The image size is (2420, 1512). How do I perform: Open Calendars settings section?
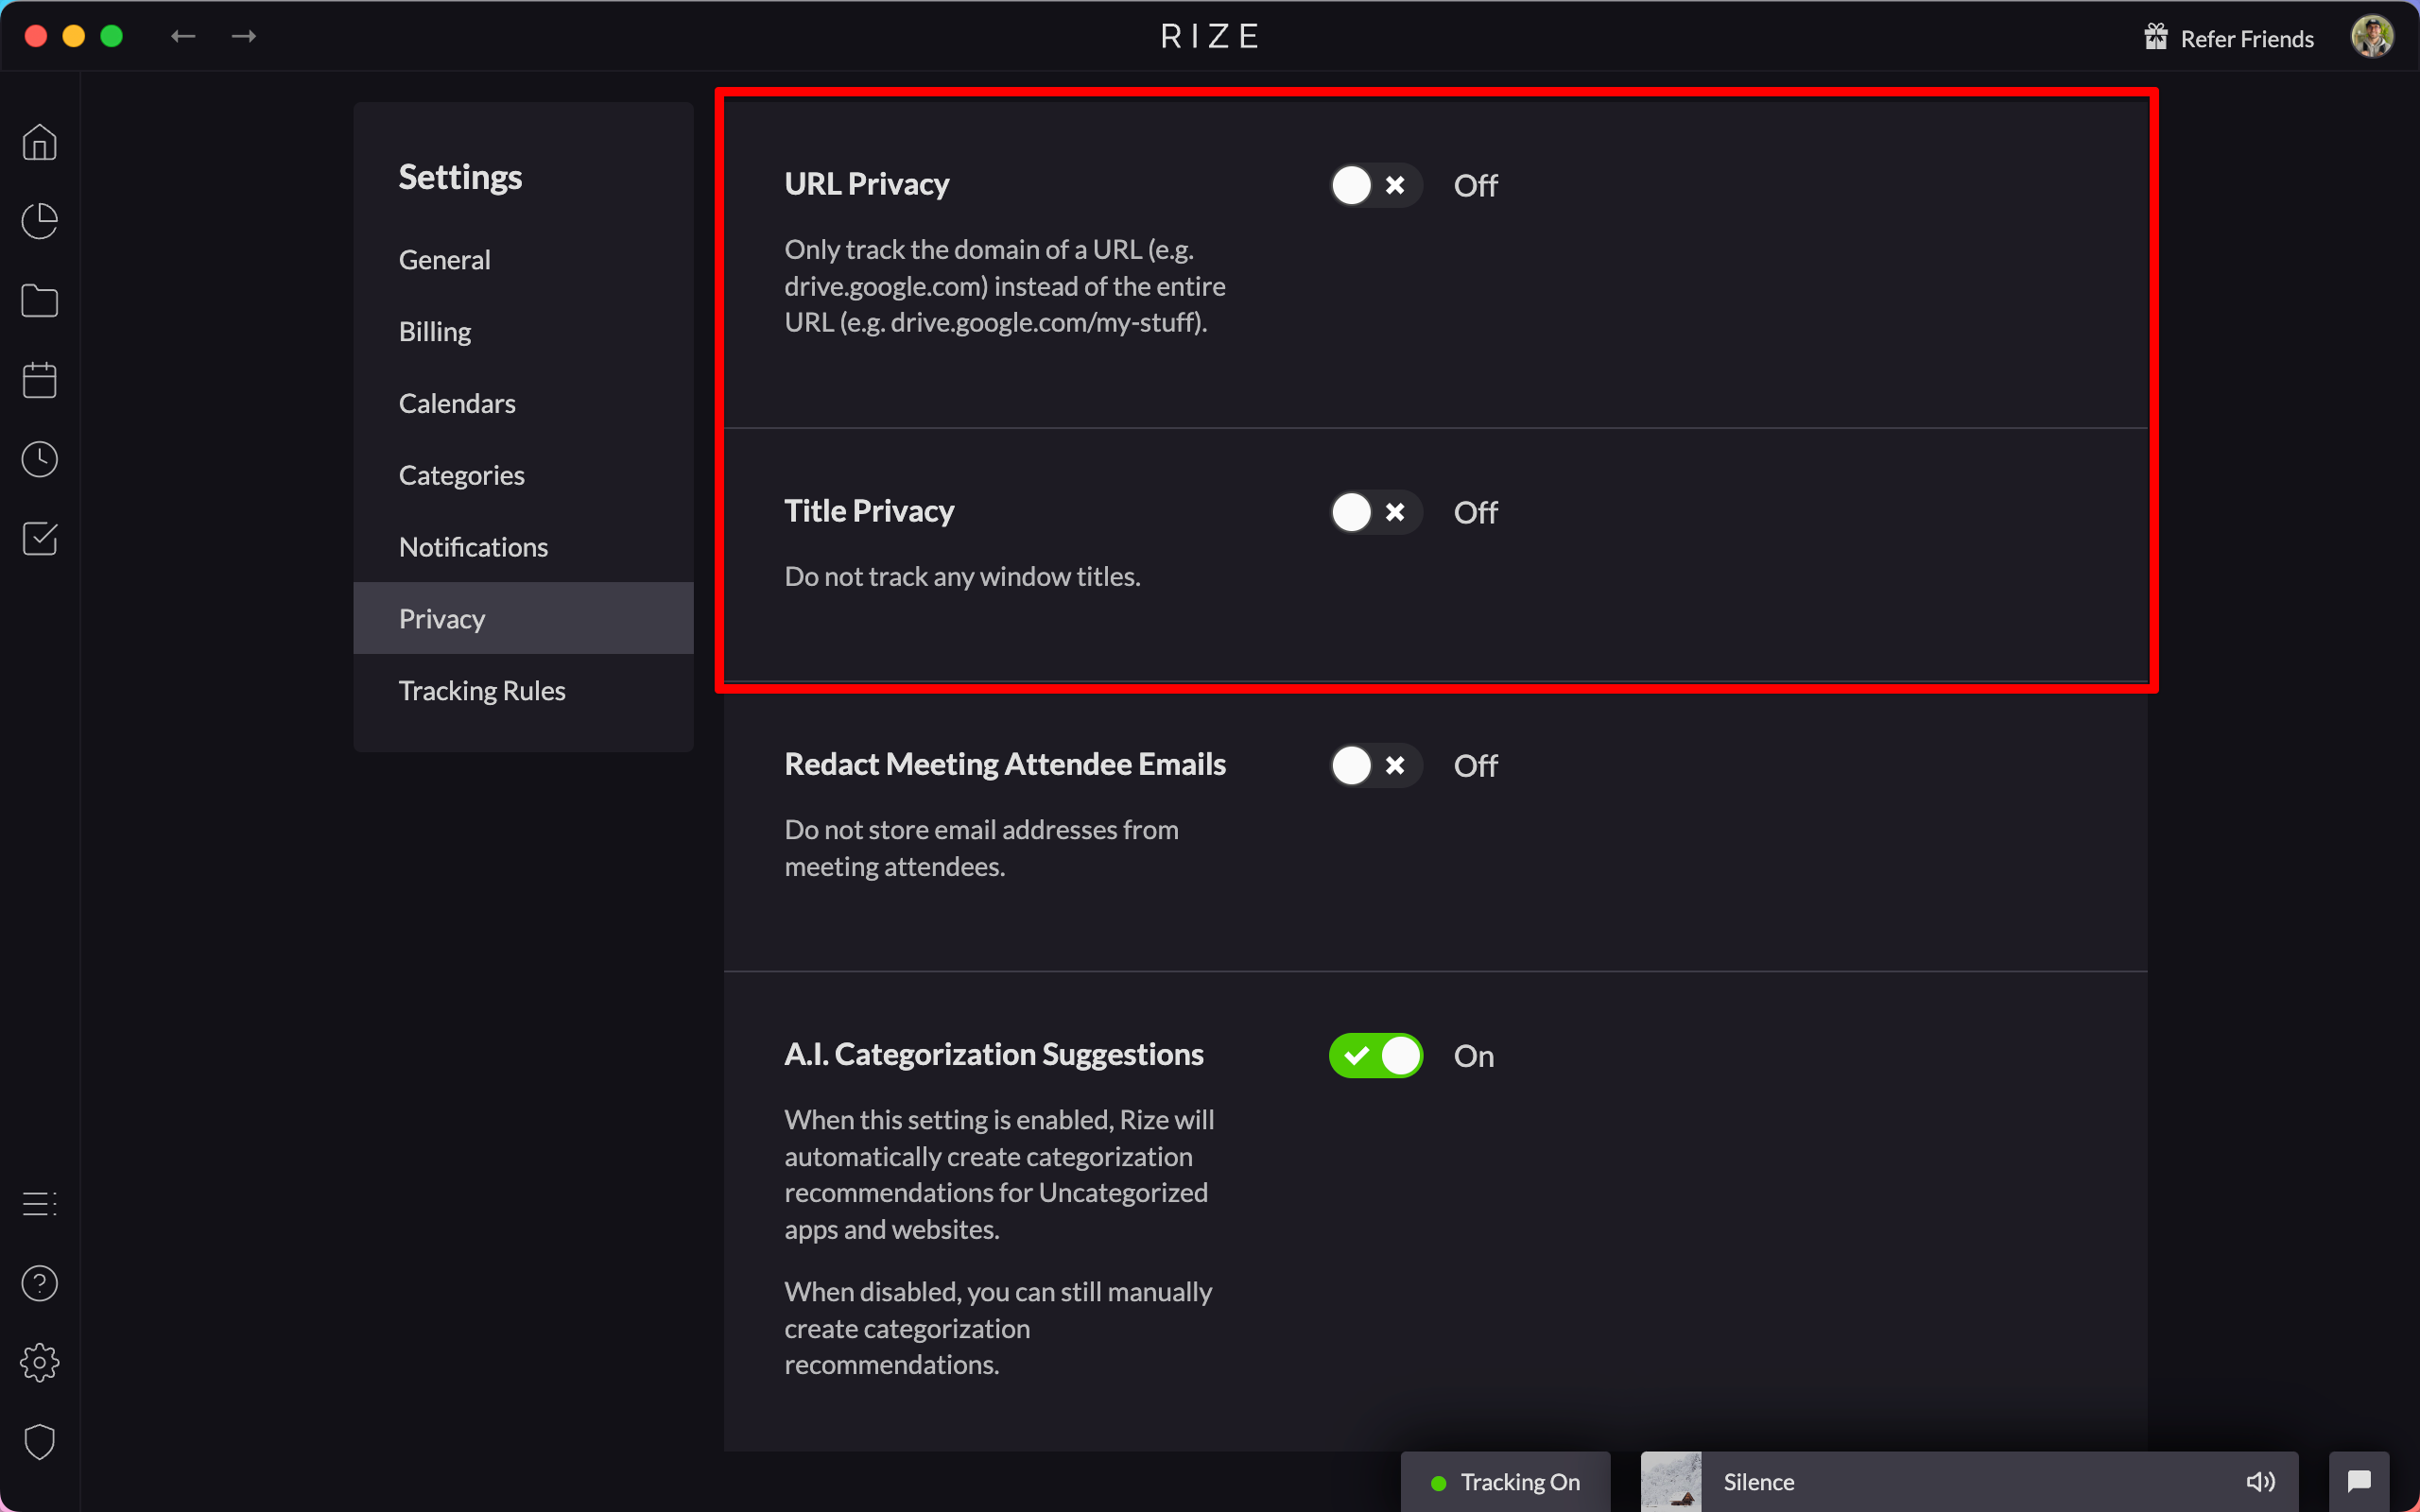pos(524,403)
